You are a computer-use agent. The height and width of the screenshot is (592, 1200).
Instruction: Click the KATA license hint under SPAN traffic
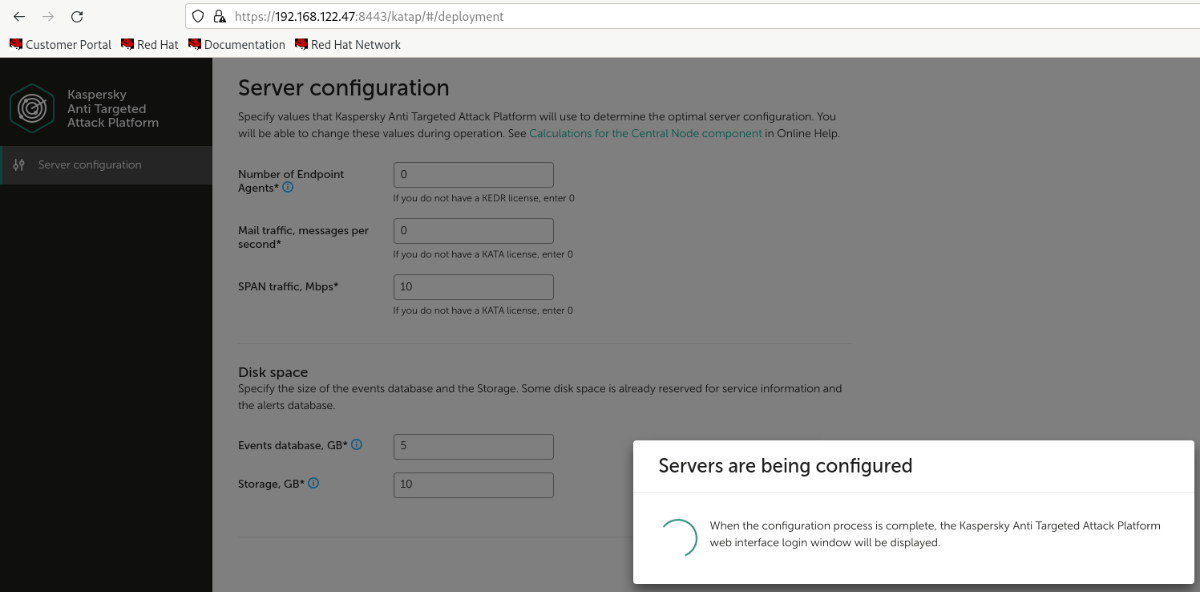483,310
